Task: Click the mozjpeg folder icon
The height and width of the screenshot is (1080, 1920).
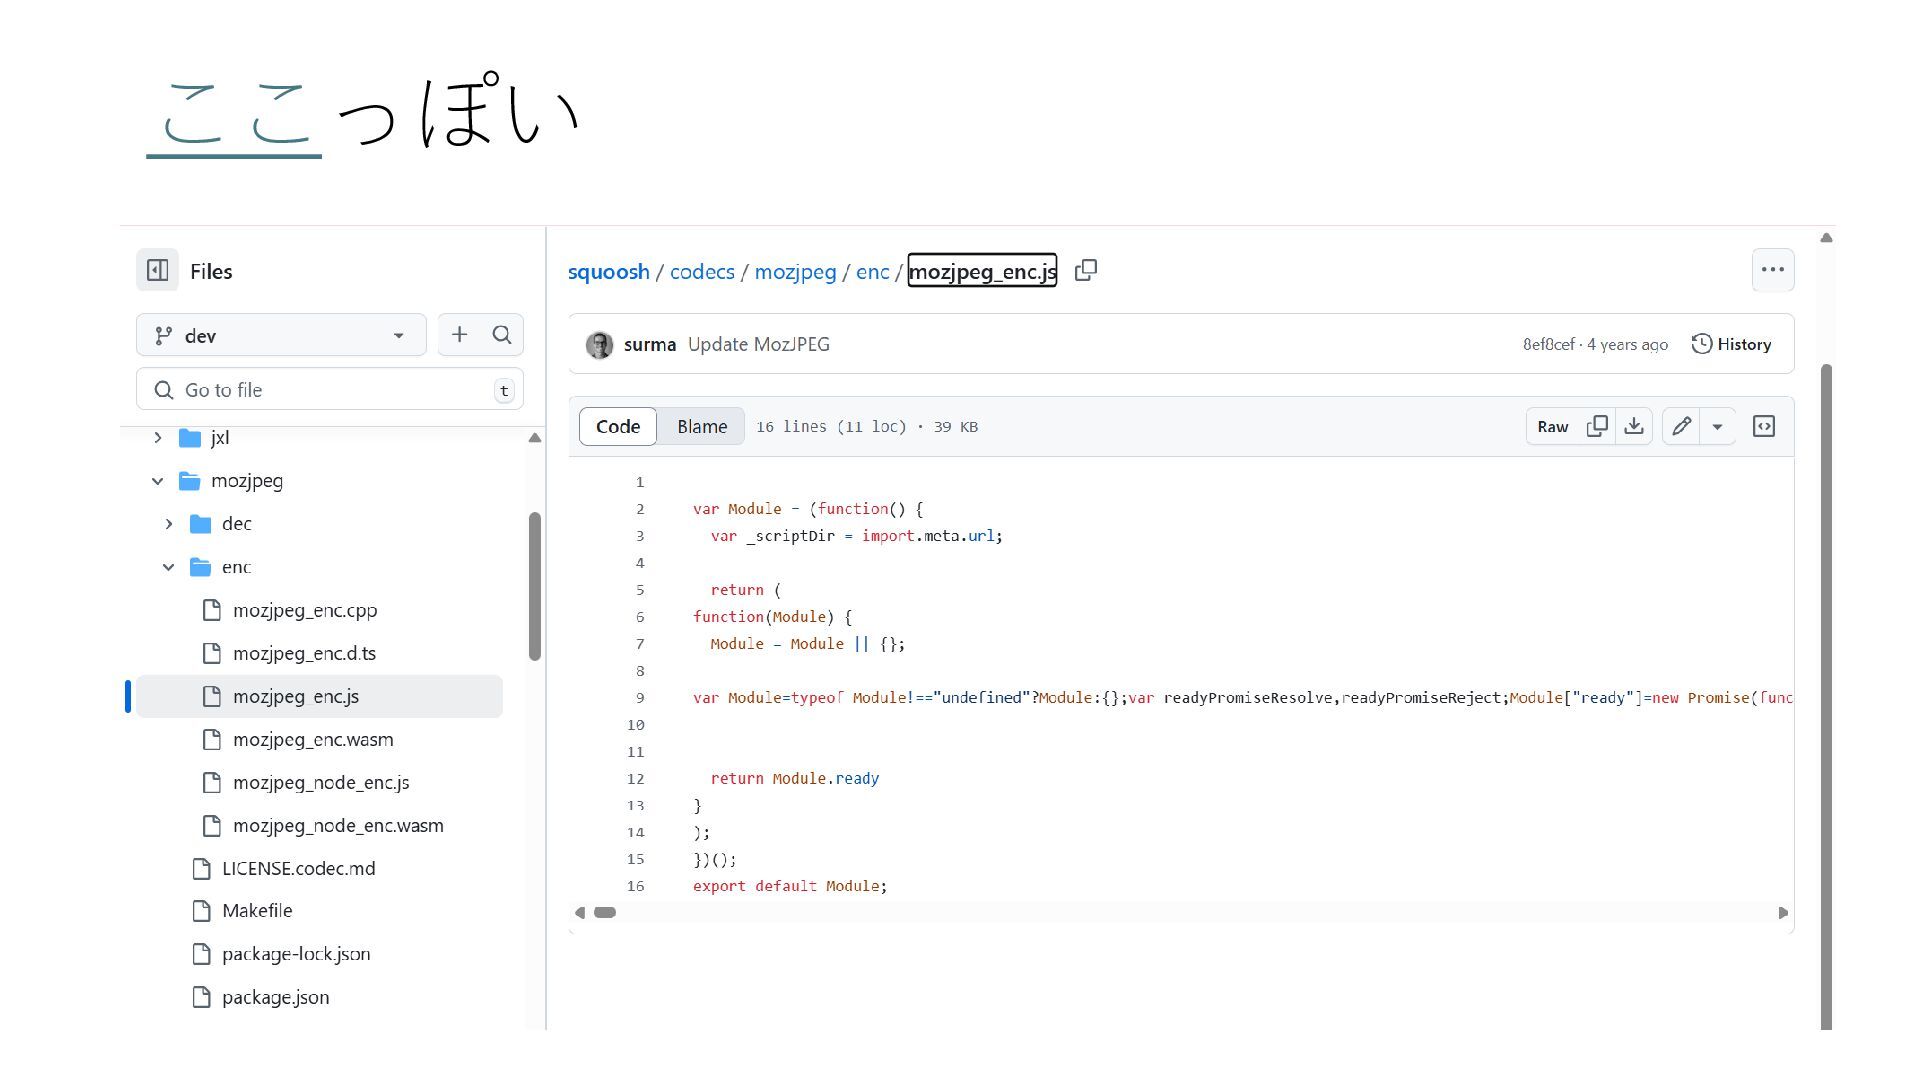Action: tap(190, 481)
